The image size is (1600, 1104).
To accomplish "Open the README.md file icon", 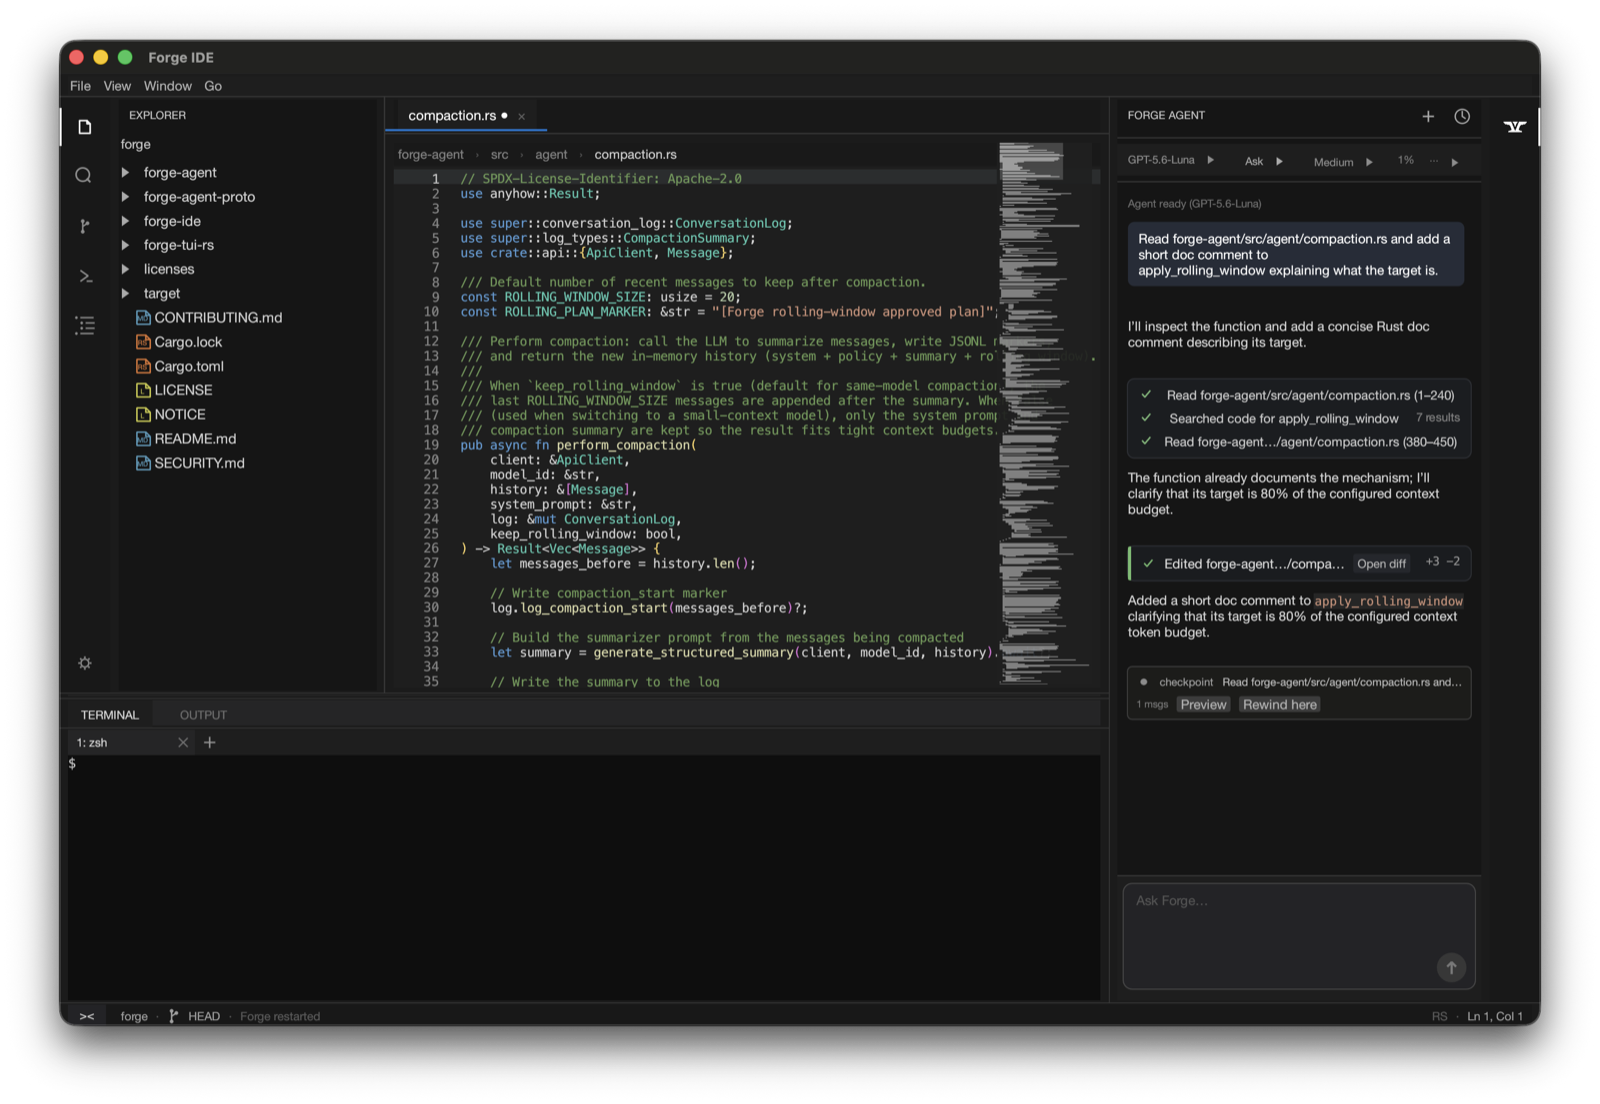I will tap(143, 438).
